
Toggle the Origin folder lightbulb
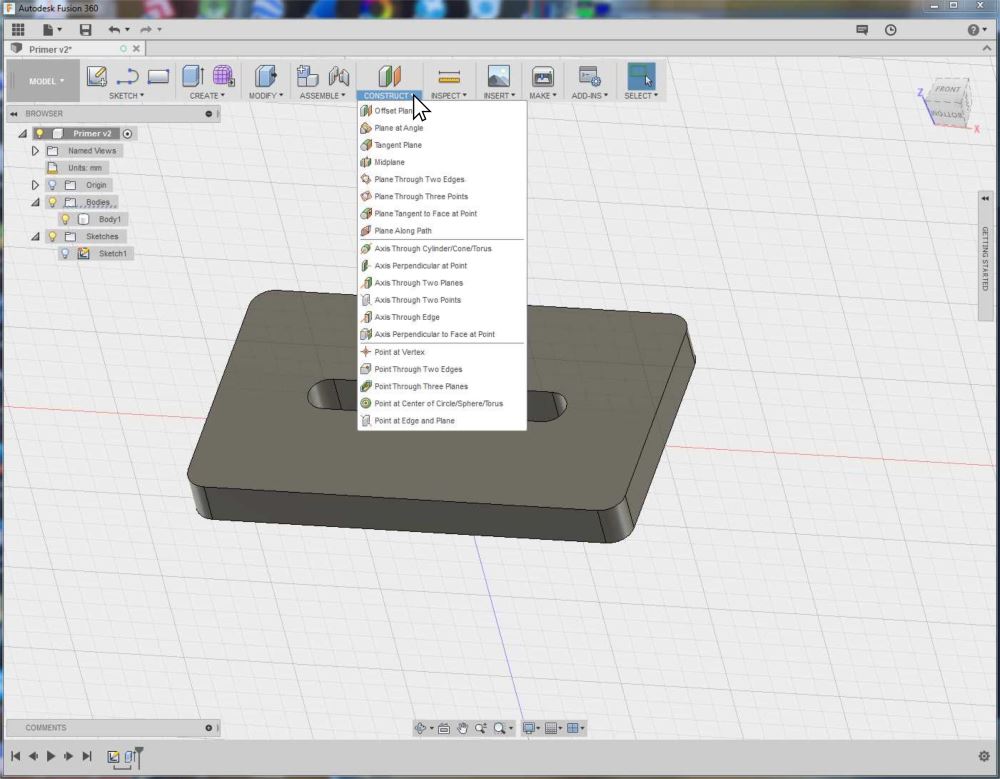click(52, 185)
